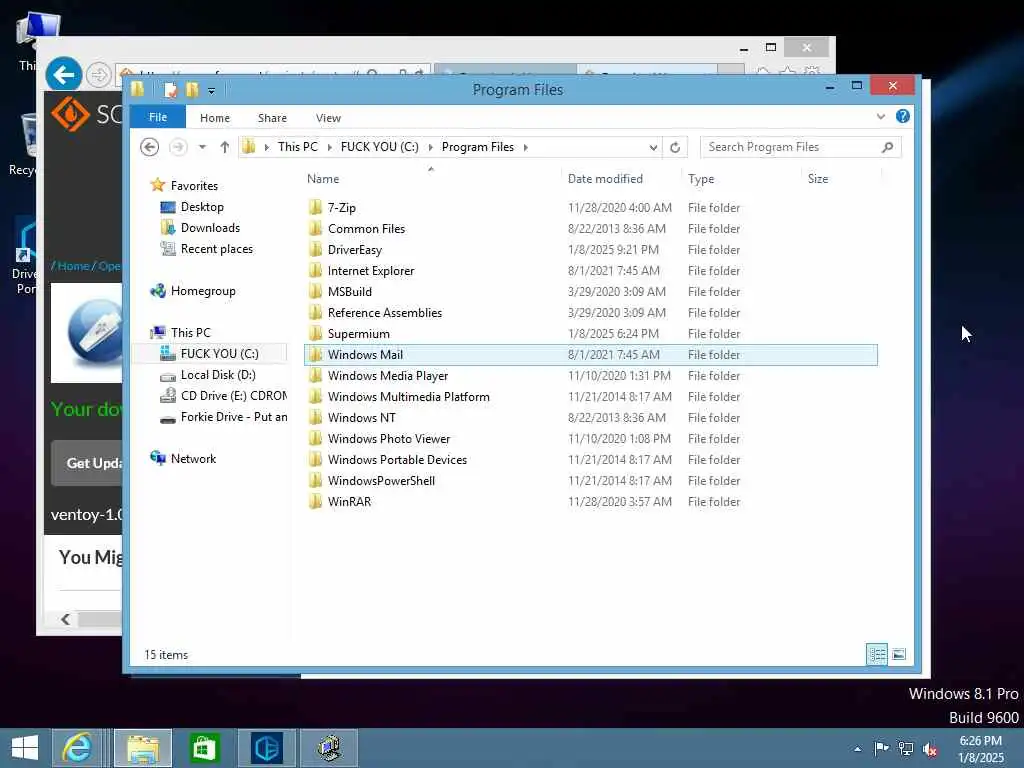Expand the address bar history dropdown
Screen dimensions: 1024x768
pos(652,148)
